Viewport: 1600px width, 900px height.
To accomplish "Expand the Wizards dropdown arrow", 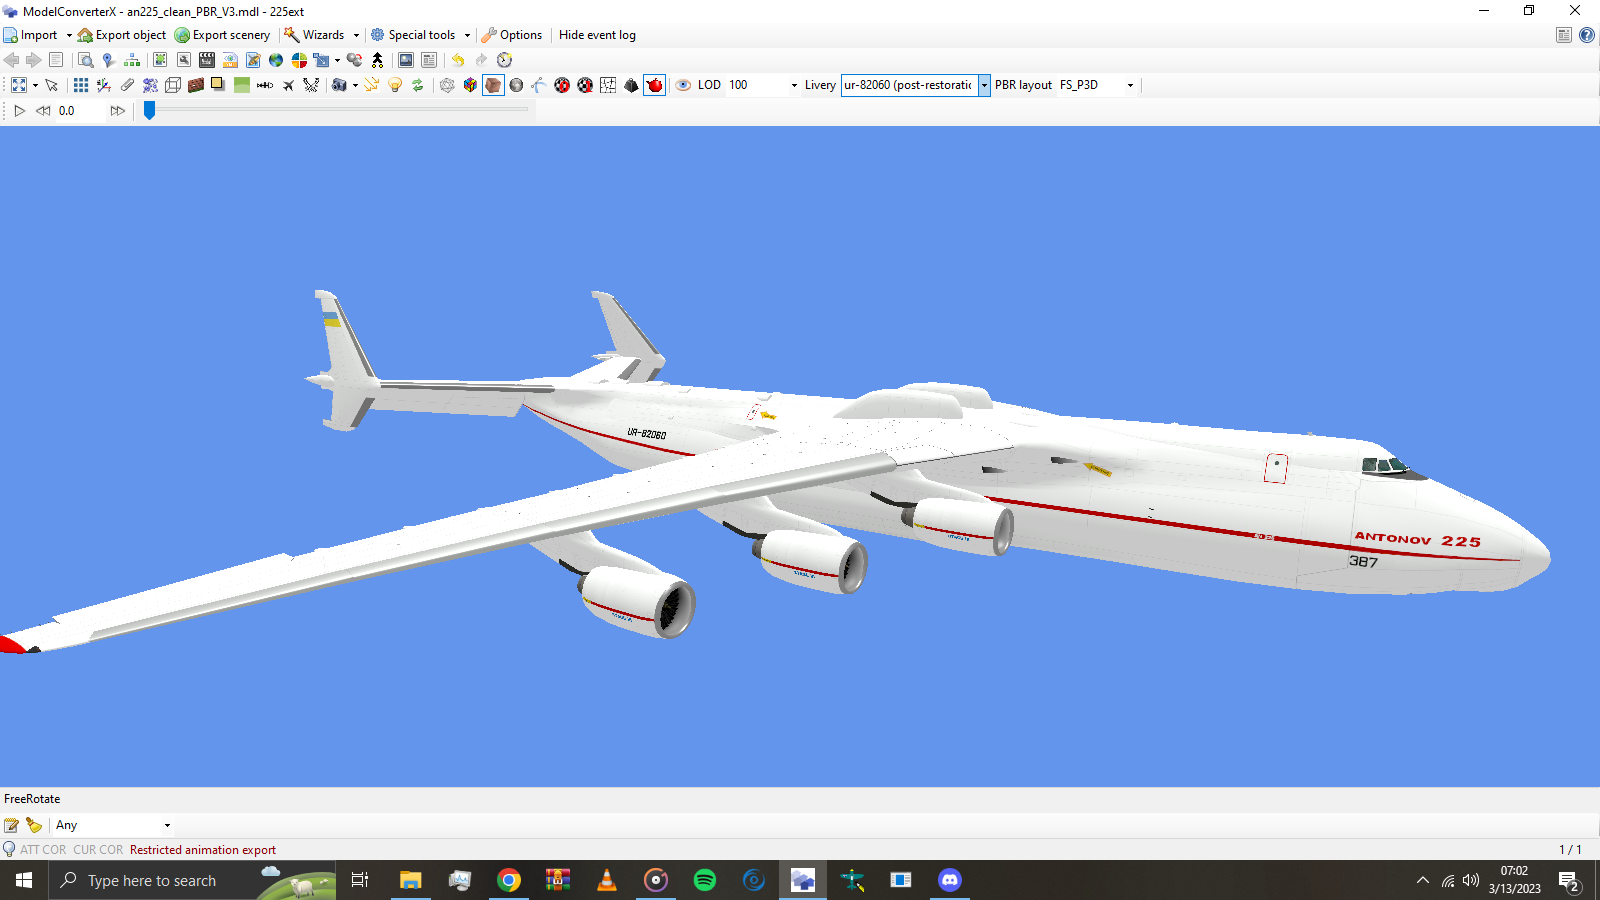I will coord(356,35).
